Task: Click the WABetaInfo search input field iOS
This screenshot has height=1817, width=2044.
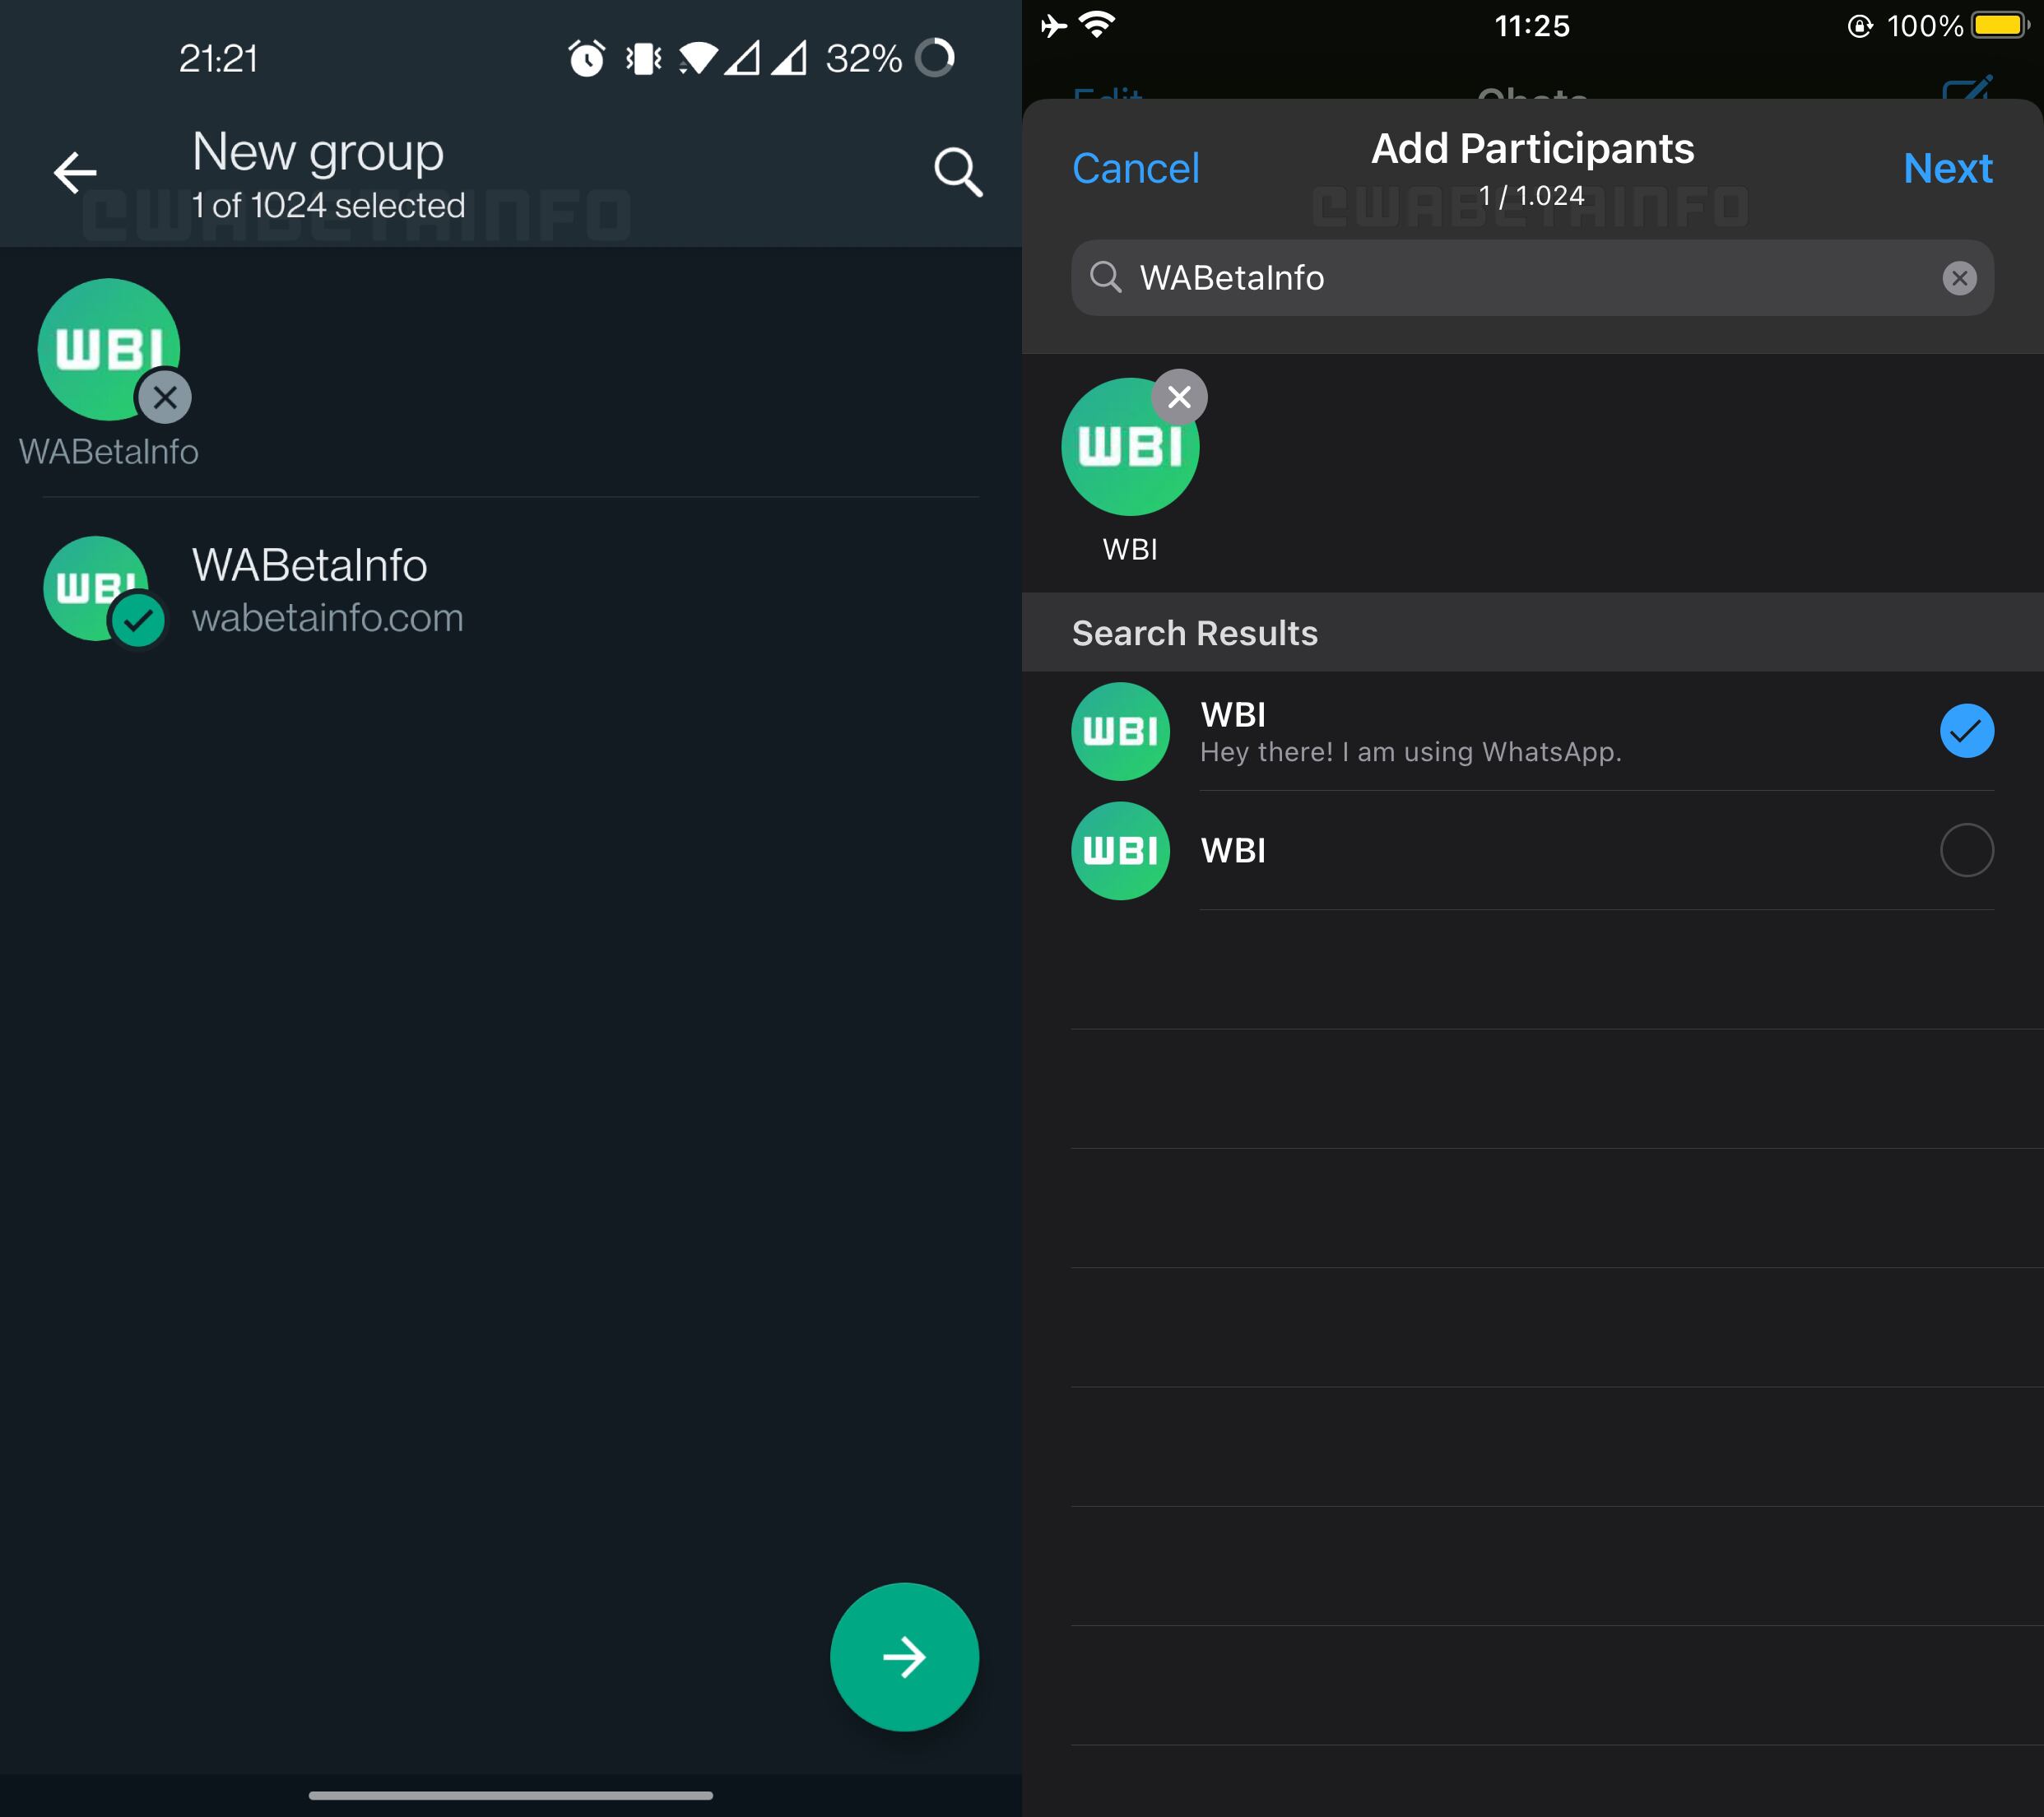Action: click(1534, 277)
